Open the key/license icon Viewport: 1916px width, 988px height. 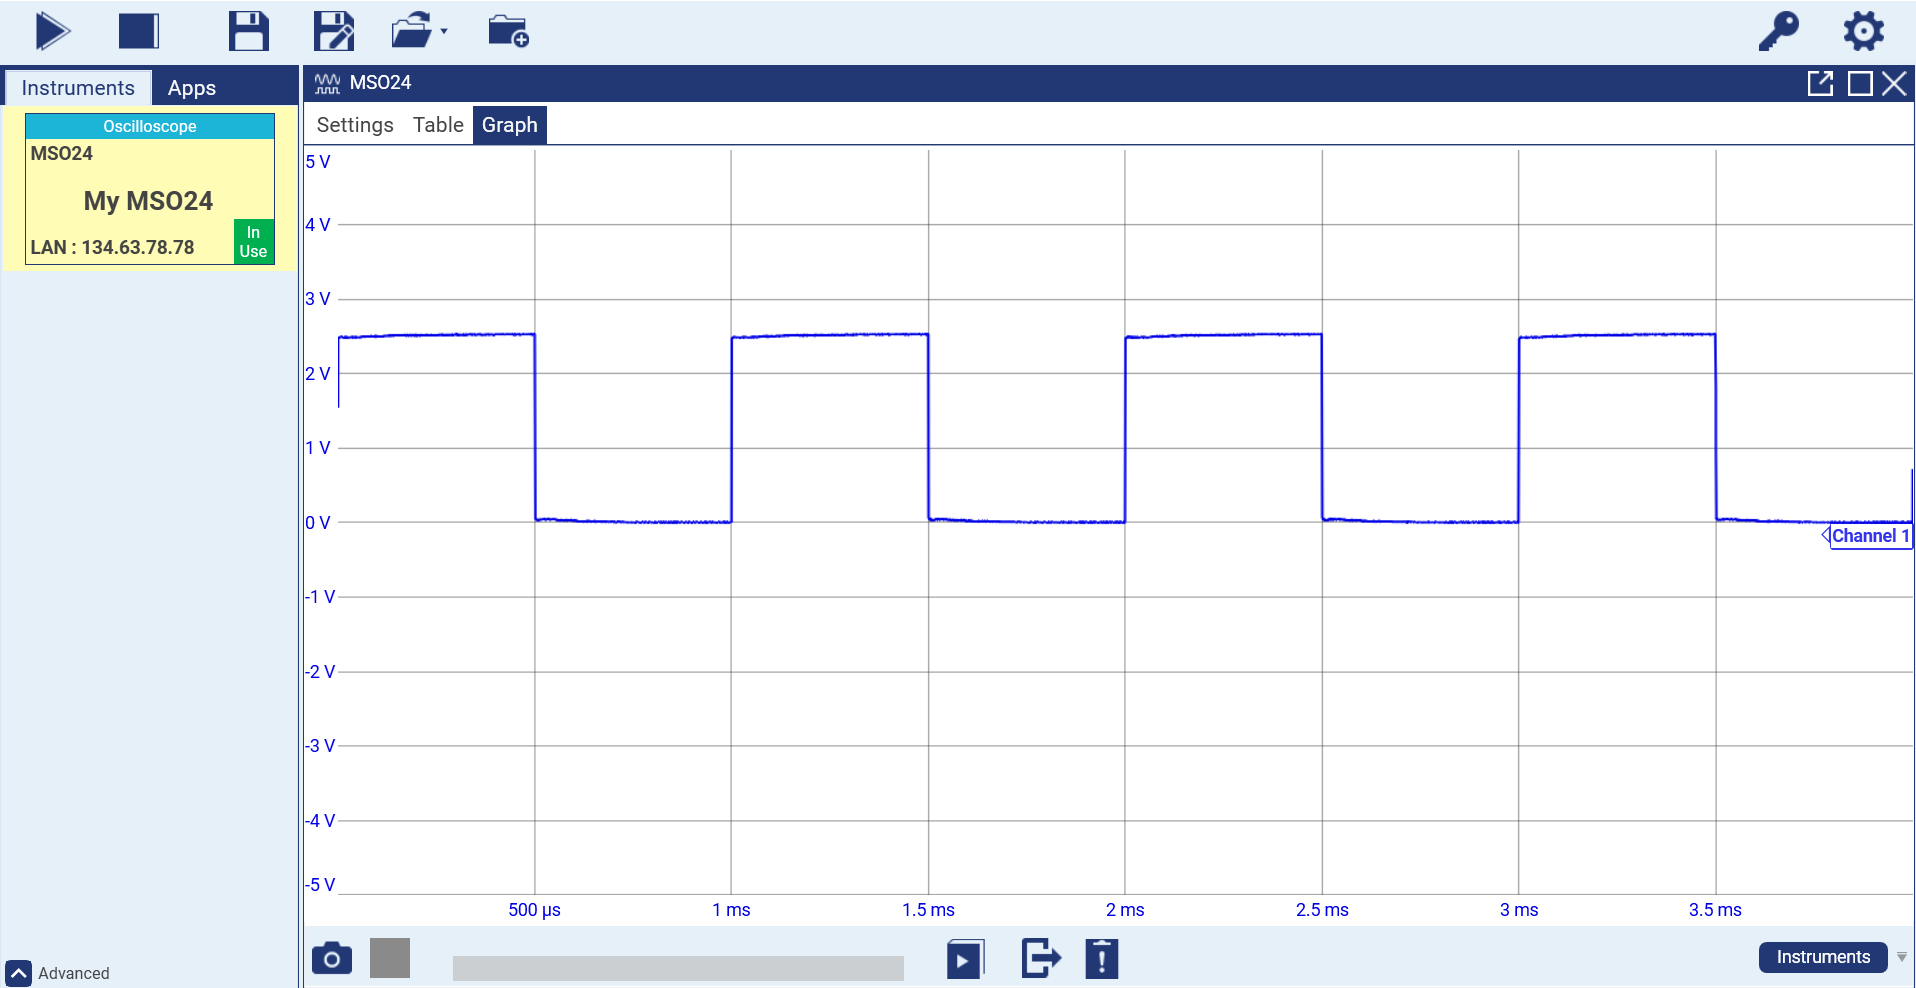tap(1780, 31)
